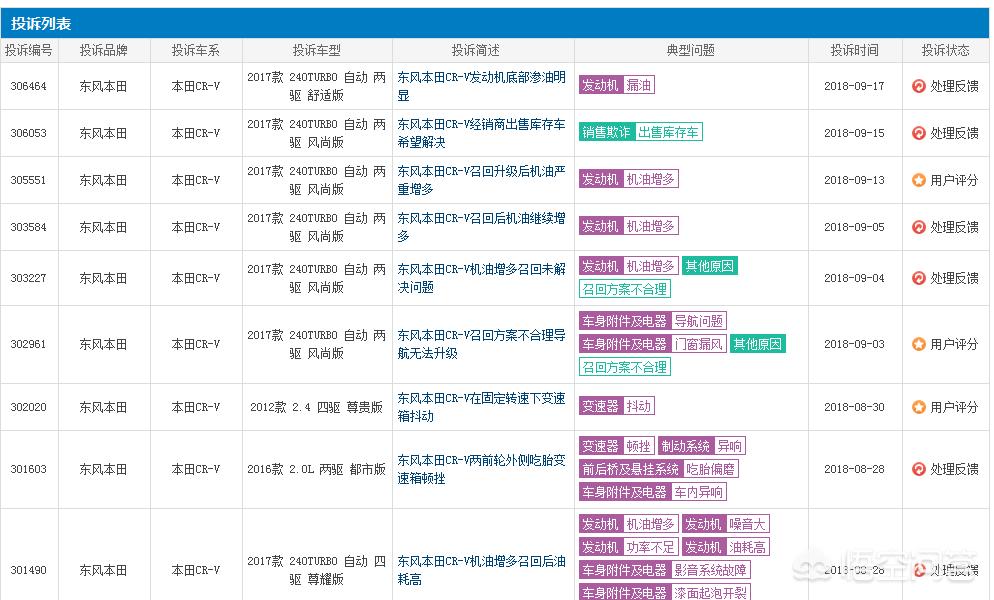Select the 车身附件及电器 门窗漏风 tag

click(653, 344)
